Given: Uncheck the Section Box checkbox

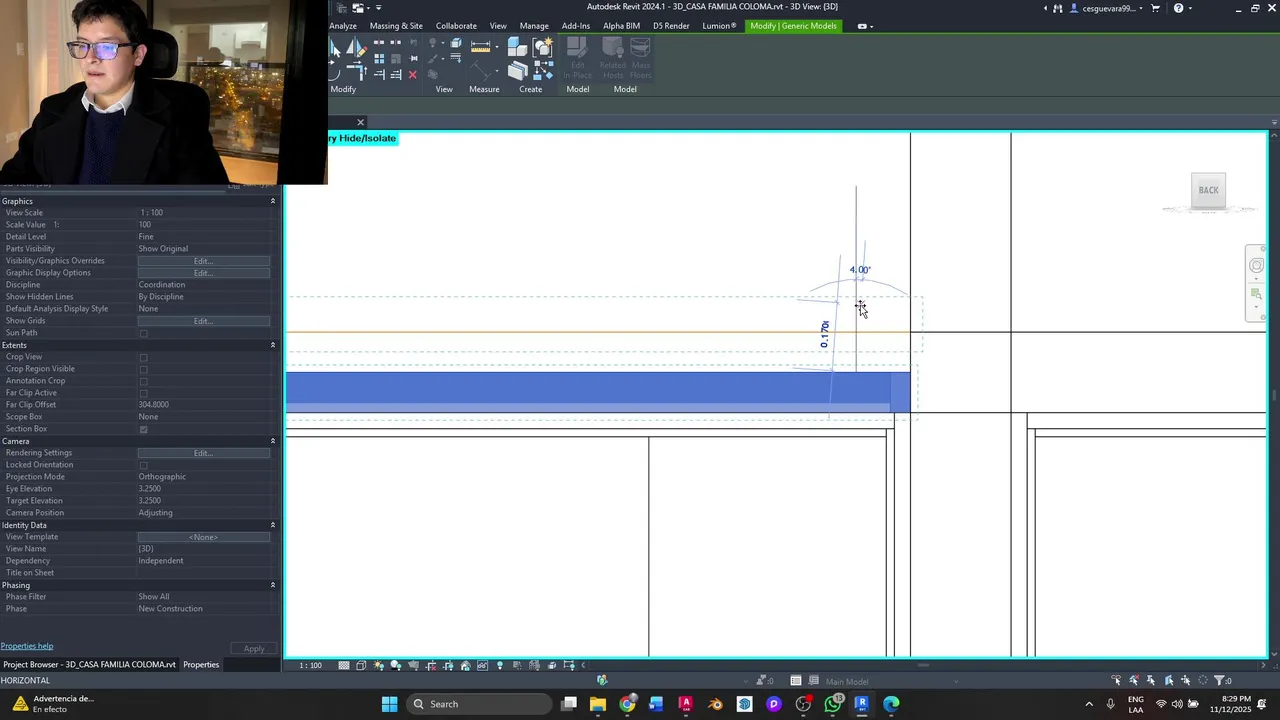Looking at the screenshot, I should [143, 429].
